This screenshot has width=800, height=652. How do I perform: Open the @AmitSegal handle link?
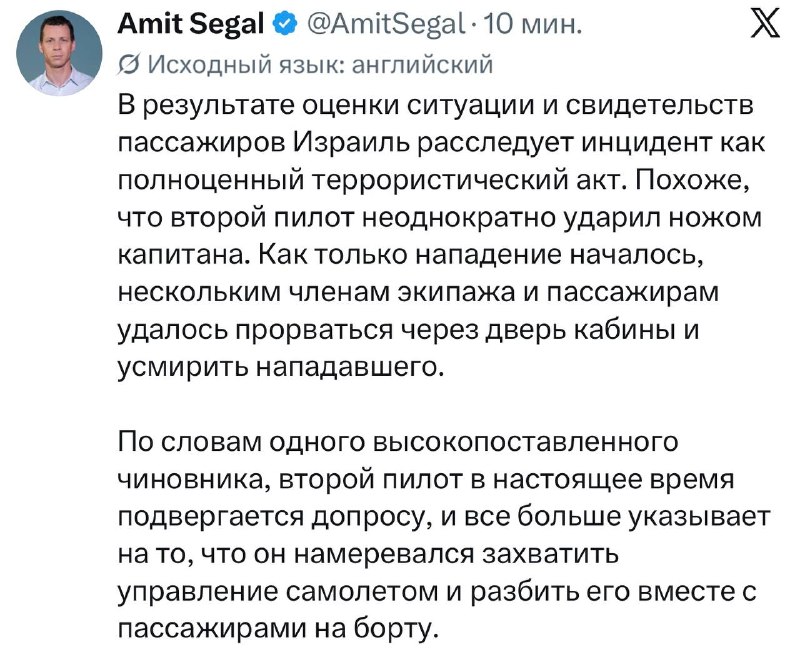(x=385, y=24)
